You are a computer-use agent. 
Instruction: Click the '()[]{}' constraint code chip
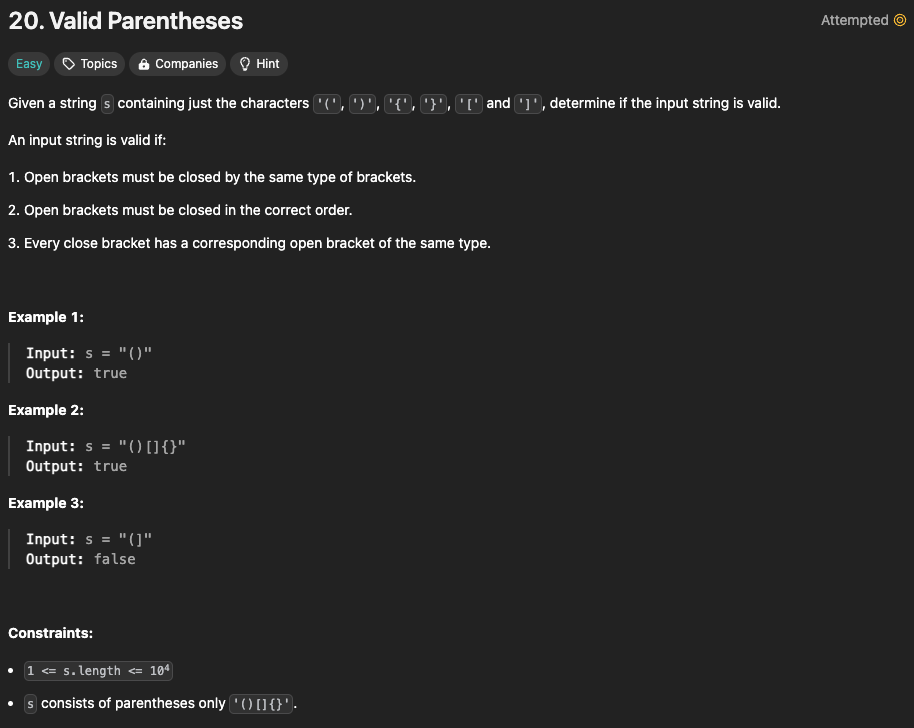pyautogui.click(x=261, y=704)
